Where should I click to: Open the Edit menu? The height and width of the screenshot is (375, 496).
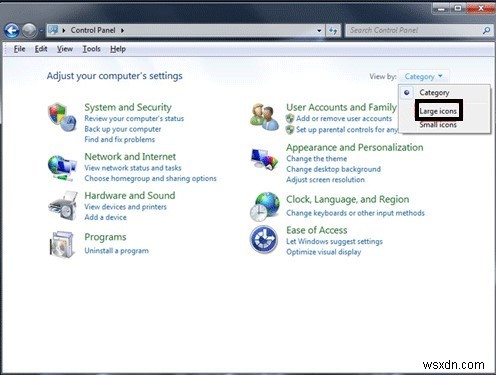coord(41,49)
